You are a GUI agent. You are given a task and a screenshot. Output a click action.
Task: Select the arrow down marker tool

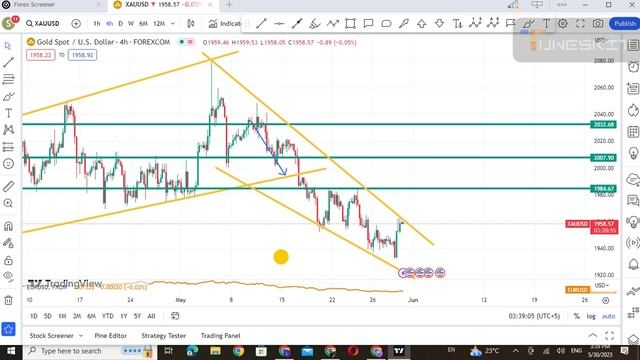[439, 24]
